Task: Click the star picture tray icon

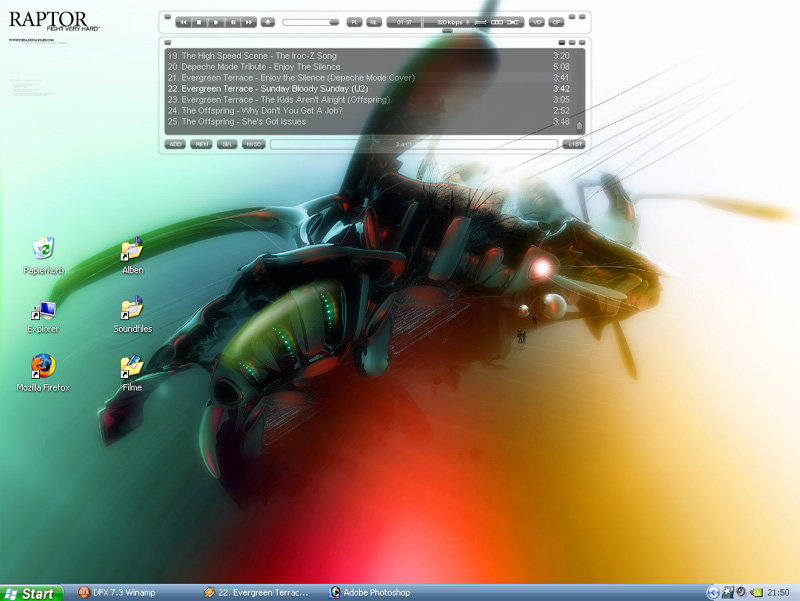Action: 728,593
